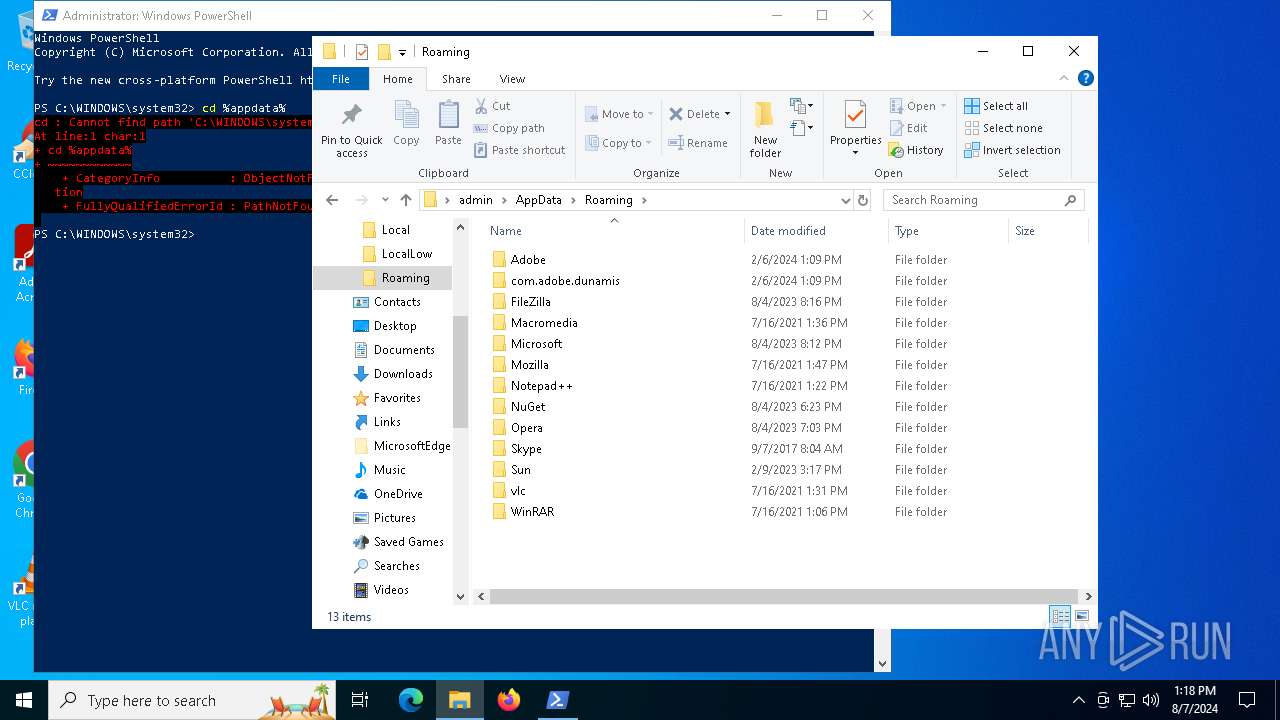Open Explorer Help blue question icon
This screenshot has height=720, width=1280.
pyautogui.click(x=1085, y=78)
